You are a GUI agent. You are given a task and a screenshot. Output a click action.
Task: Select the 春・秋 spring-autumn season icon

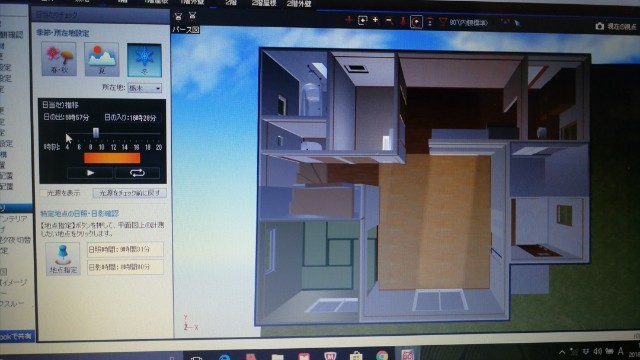tap(59, 59)
